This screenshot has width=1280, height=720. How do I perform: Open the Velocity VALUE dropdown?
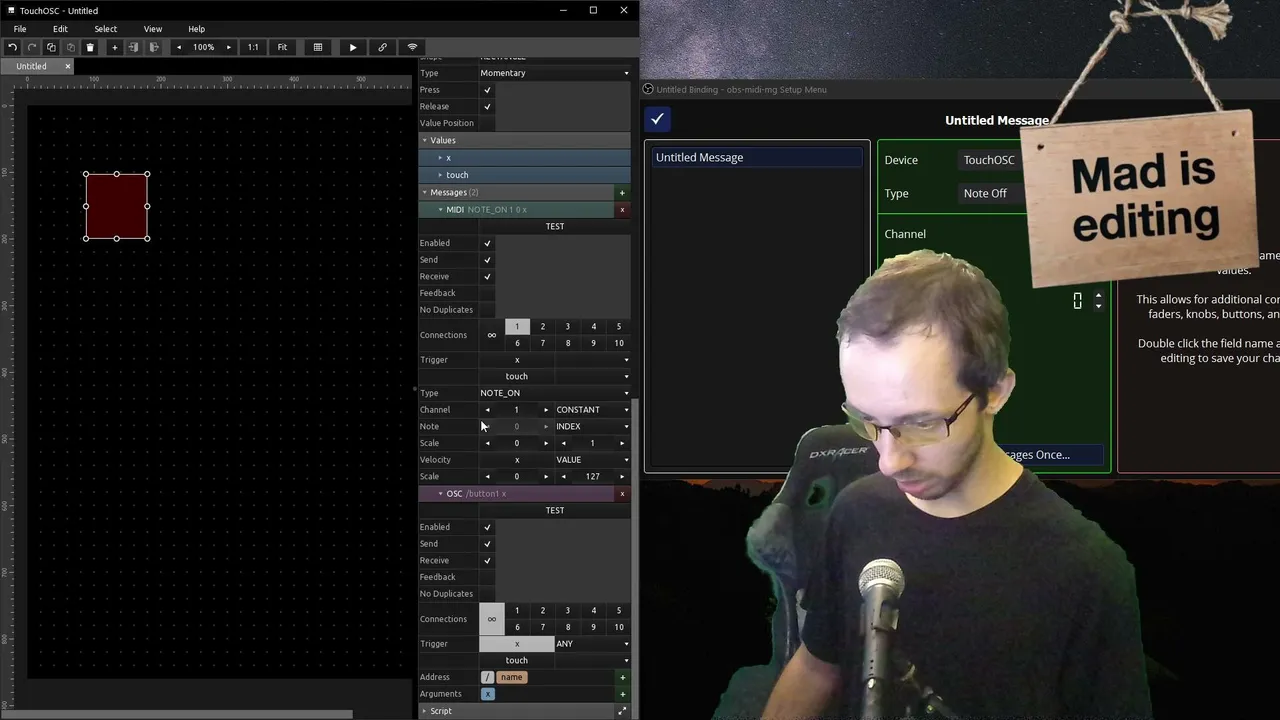click(x=592, y=460)
